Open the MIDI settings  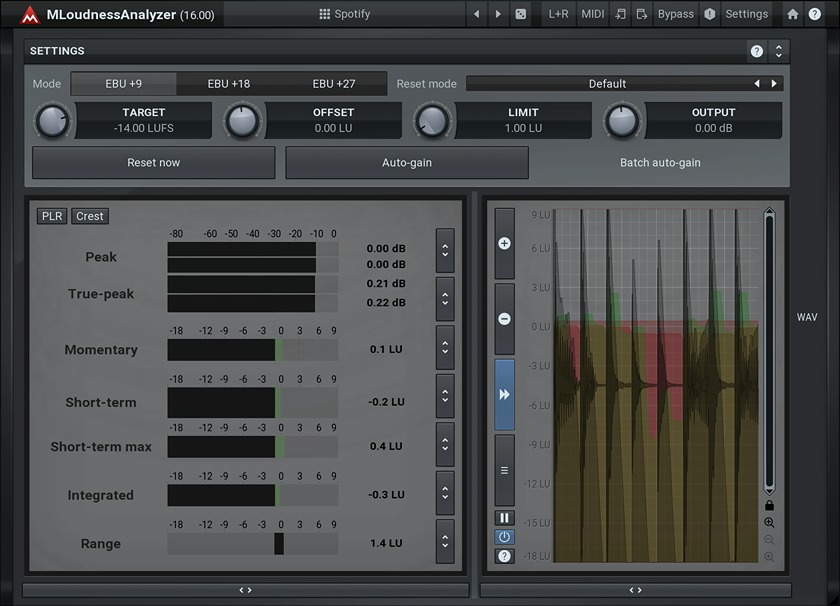[592, 14]
